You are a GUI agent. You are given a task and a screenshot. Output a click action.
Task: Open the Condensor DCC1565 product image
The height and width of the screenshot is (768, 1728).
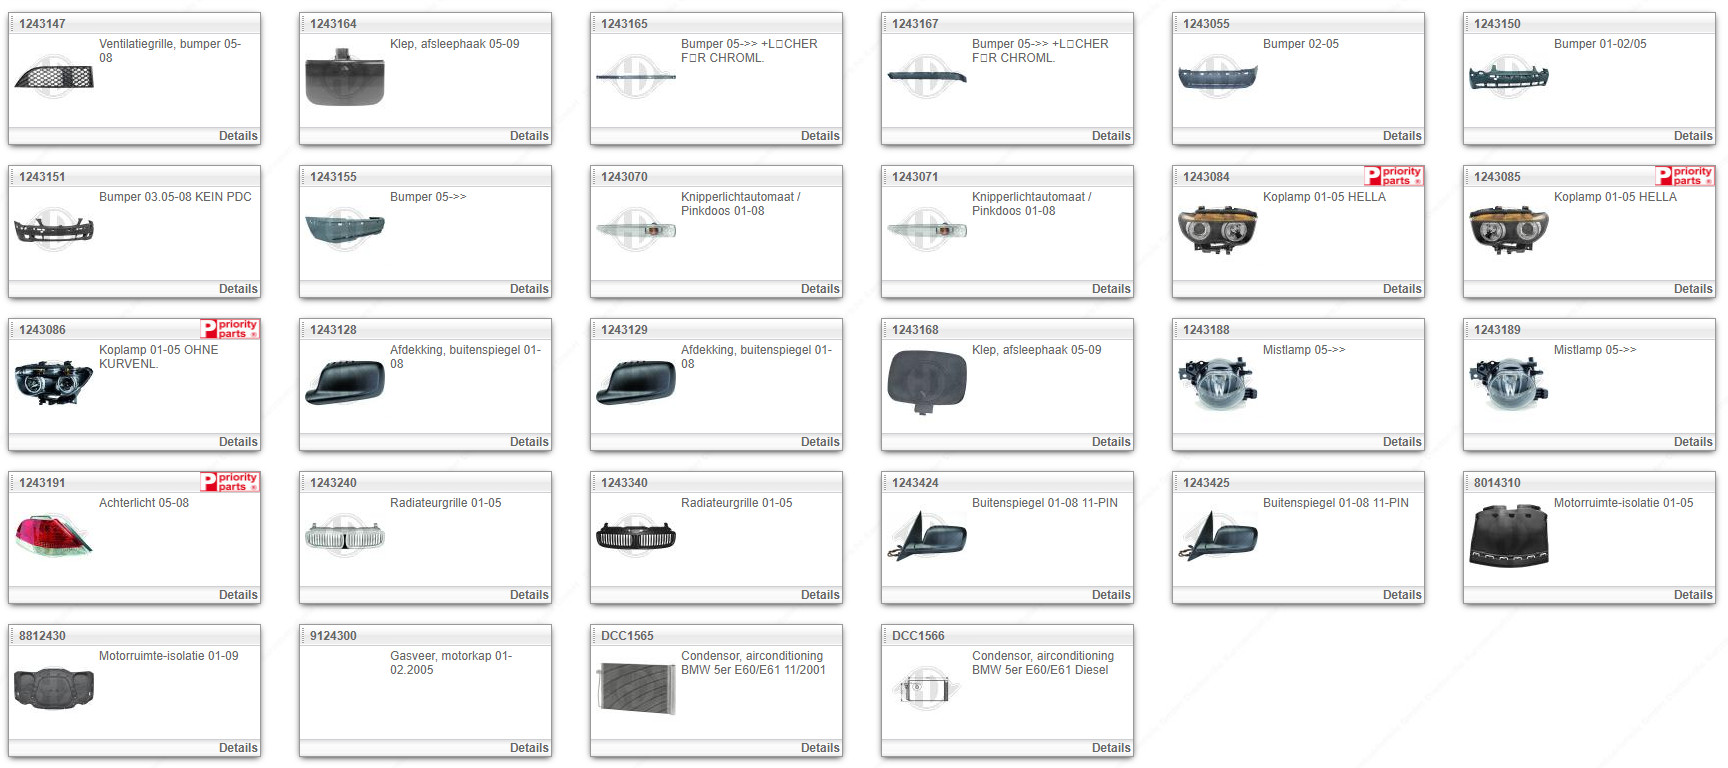click(636, 689)
